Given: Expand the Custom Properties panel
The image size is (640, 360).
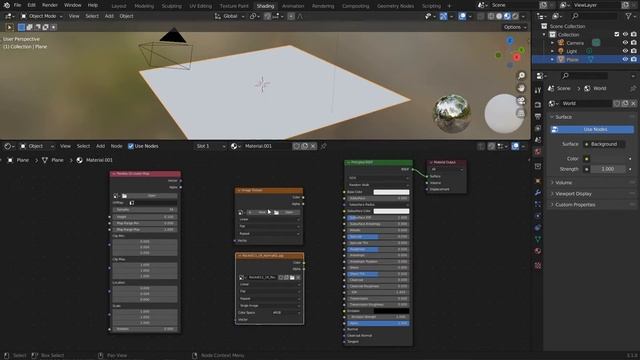Looking at the screenshot, I should click(x=575, y=204).
